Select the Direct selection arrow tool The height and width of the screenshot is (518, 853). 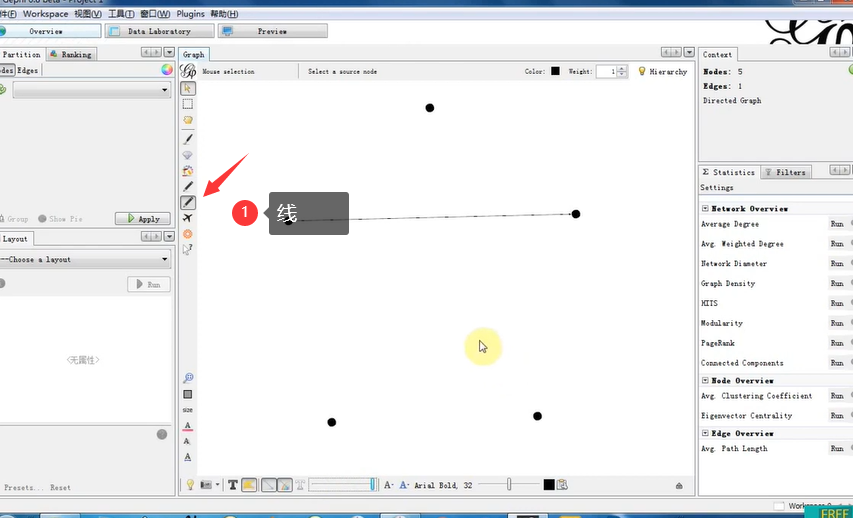pos(188,88)
